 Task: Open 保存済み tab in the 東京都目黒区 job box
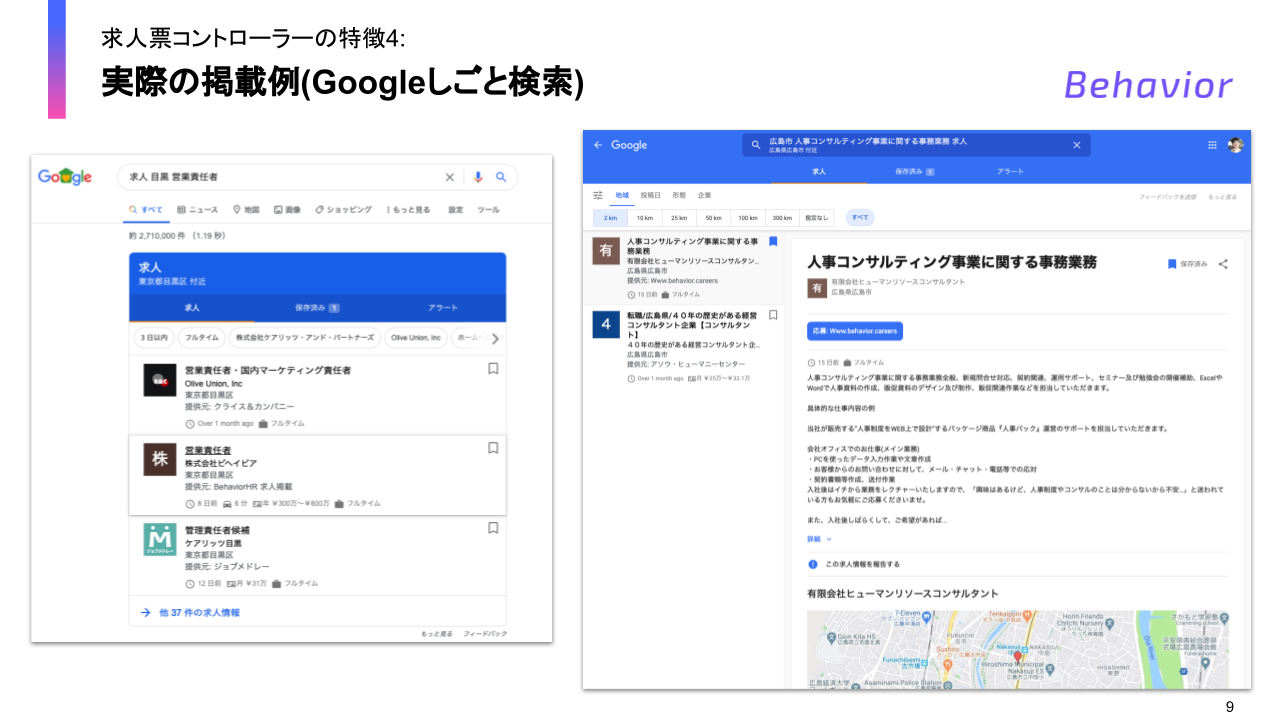[x=317, y=308]
